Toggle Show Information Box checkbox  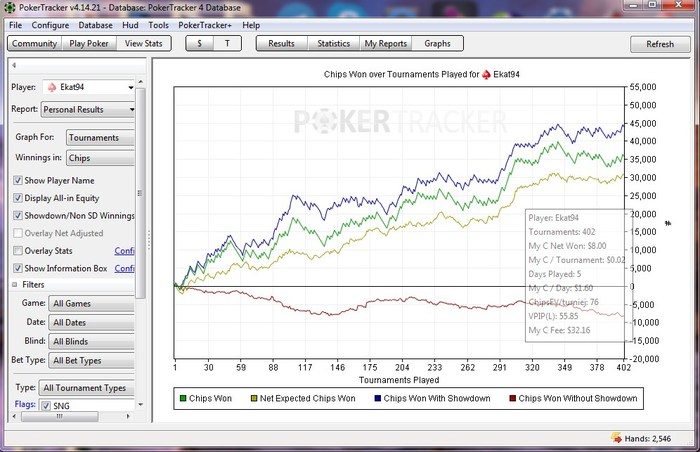pos(18,268)
